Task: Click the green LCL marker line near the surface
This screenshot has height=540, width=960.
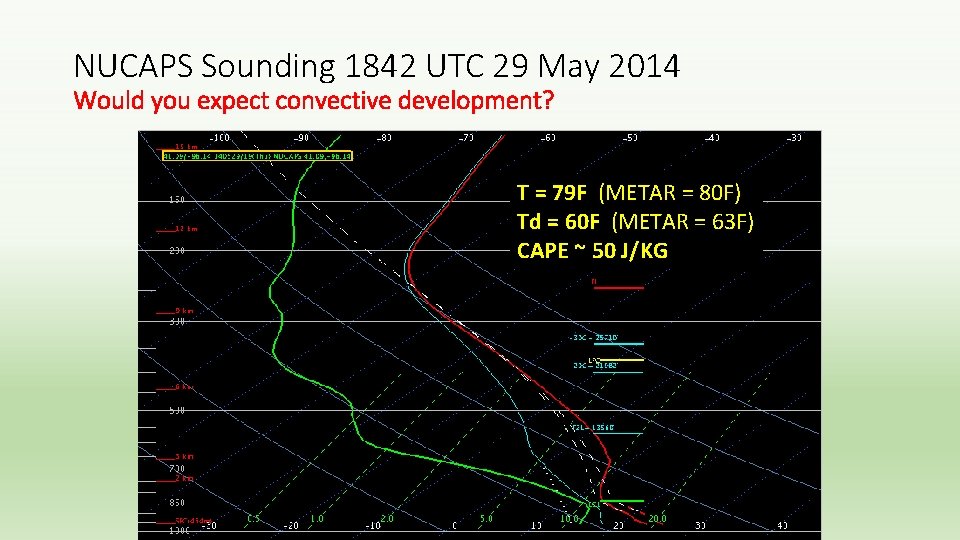Action: click(621, 501)
